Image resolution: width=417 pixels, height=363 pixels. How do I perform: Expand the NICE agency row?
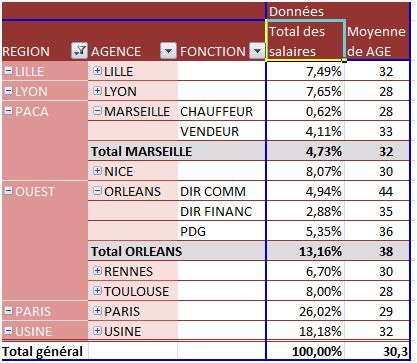tap(97, 171)
